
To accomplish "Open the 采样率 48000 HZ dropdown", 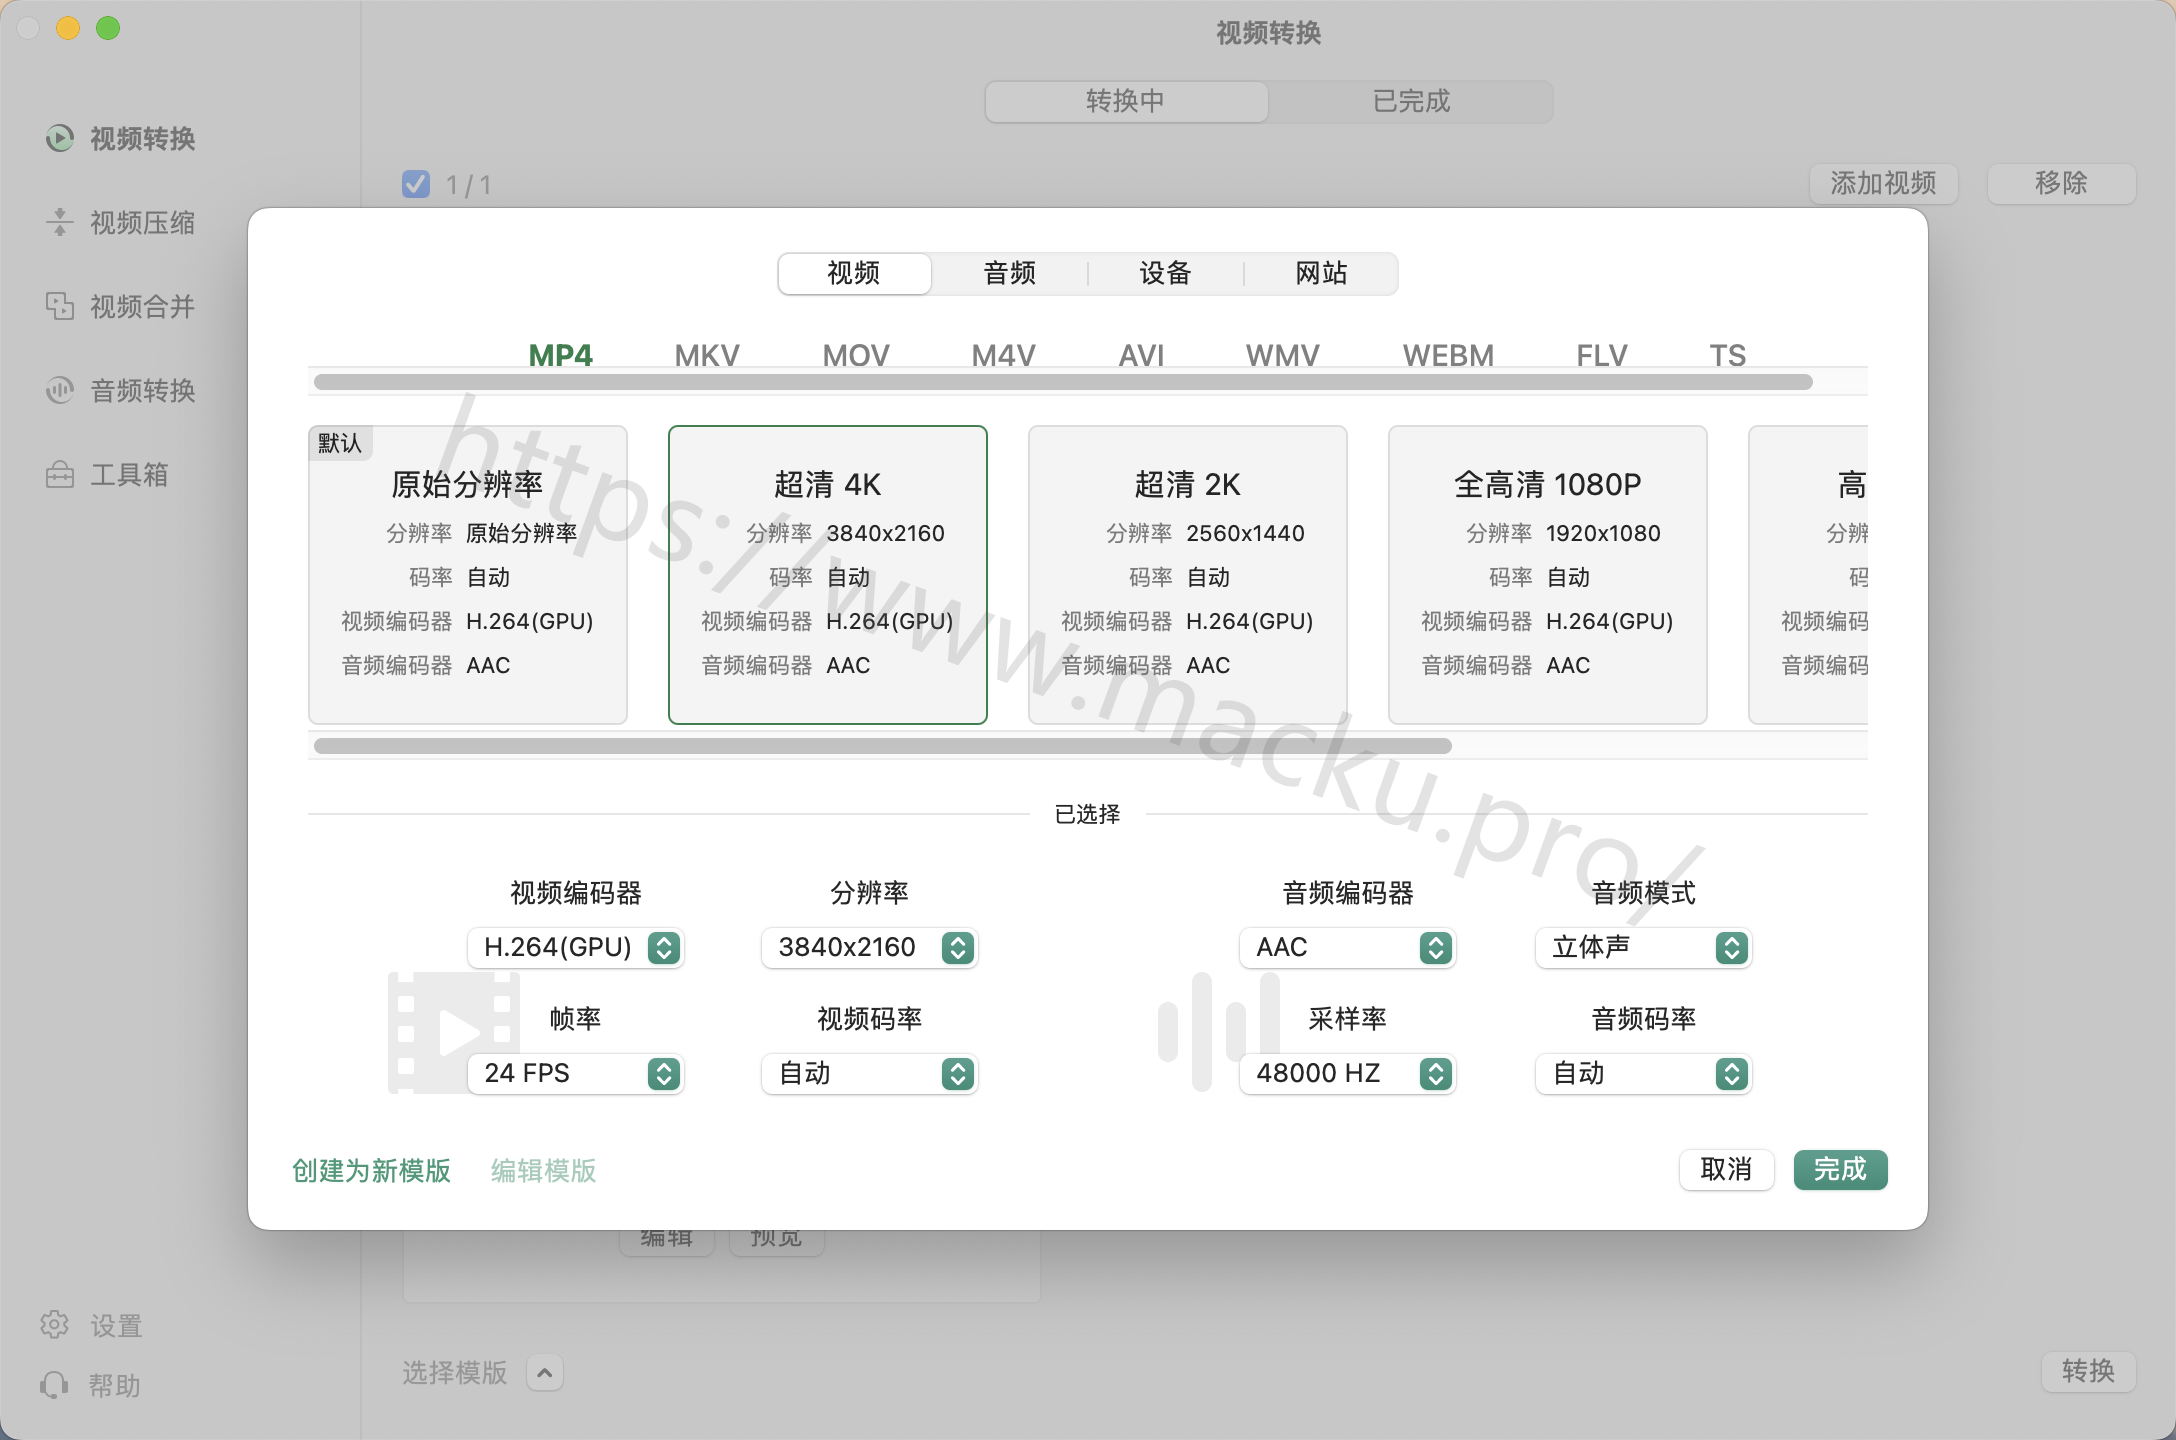I will 1347,1073.
